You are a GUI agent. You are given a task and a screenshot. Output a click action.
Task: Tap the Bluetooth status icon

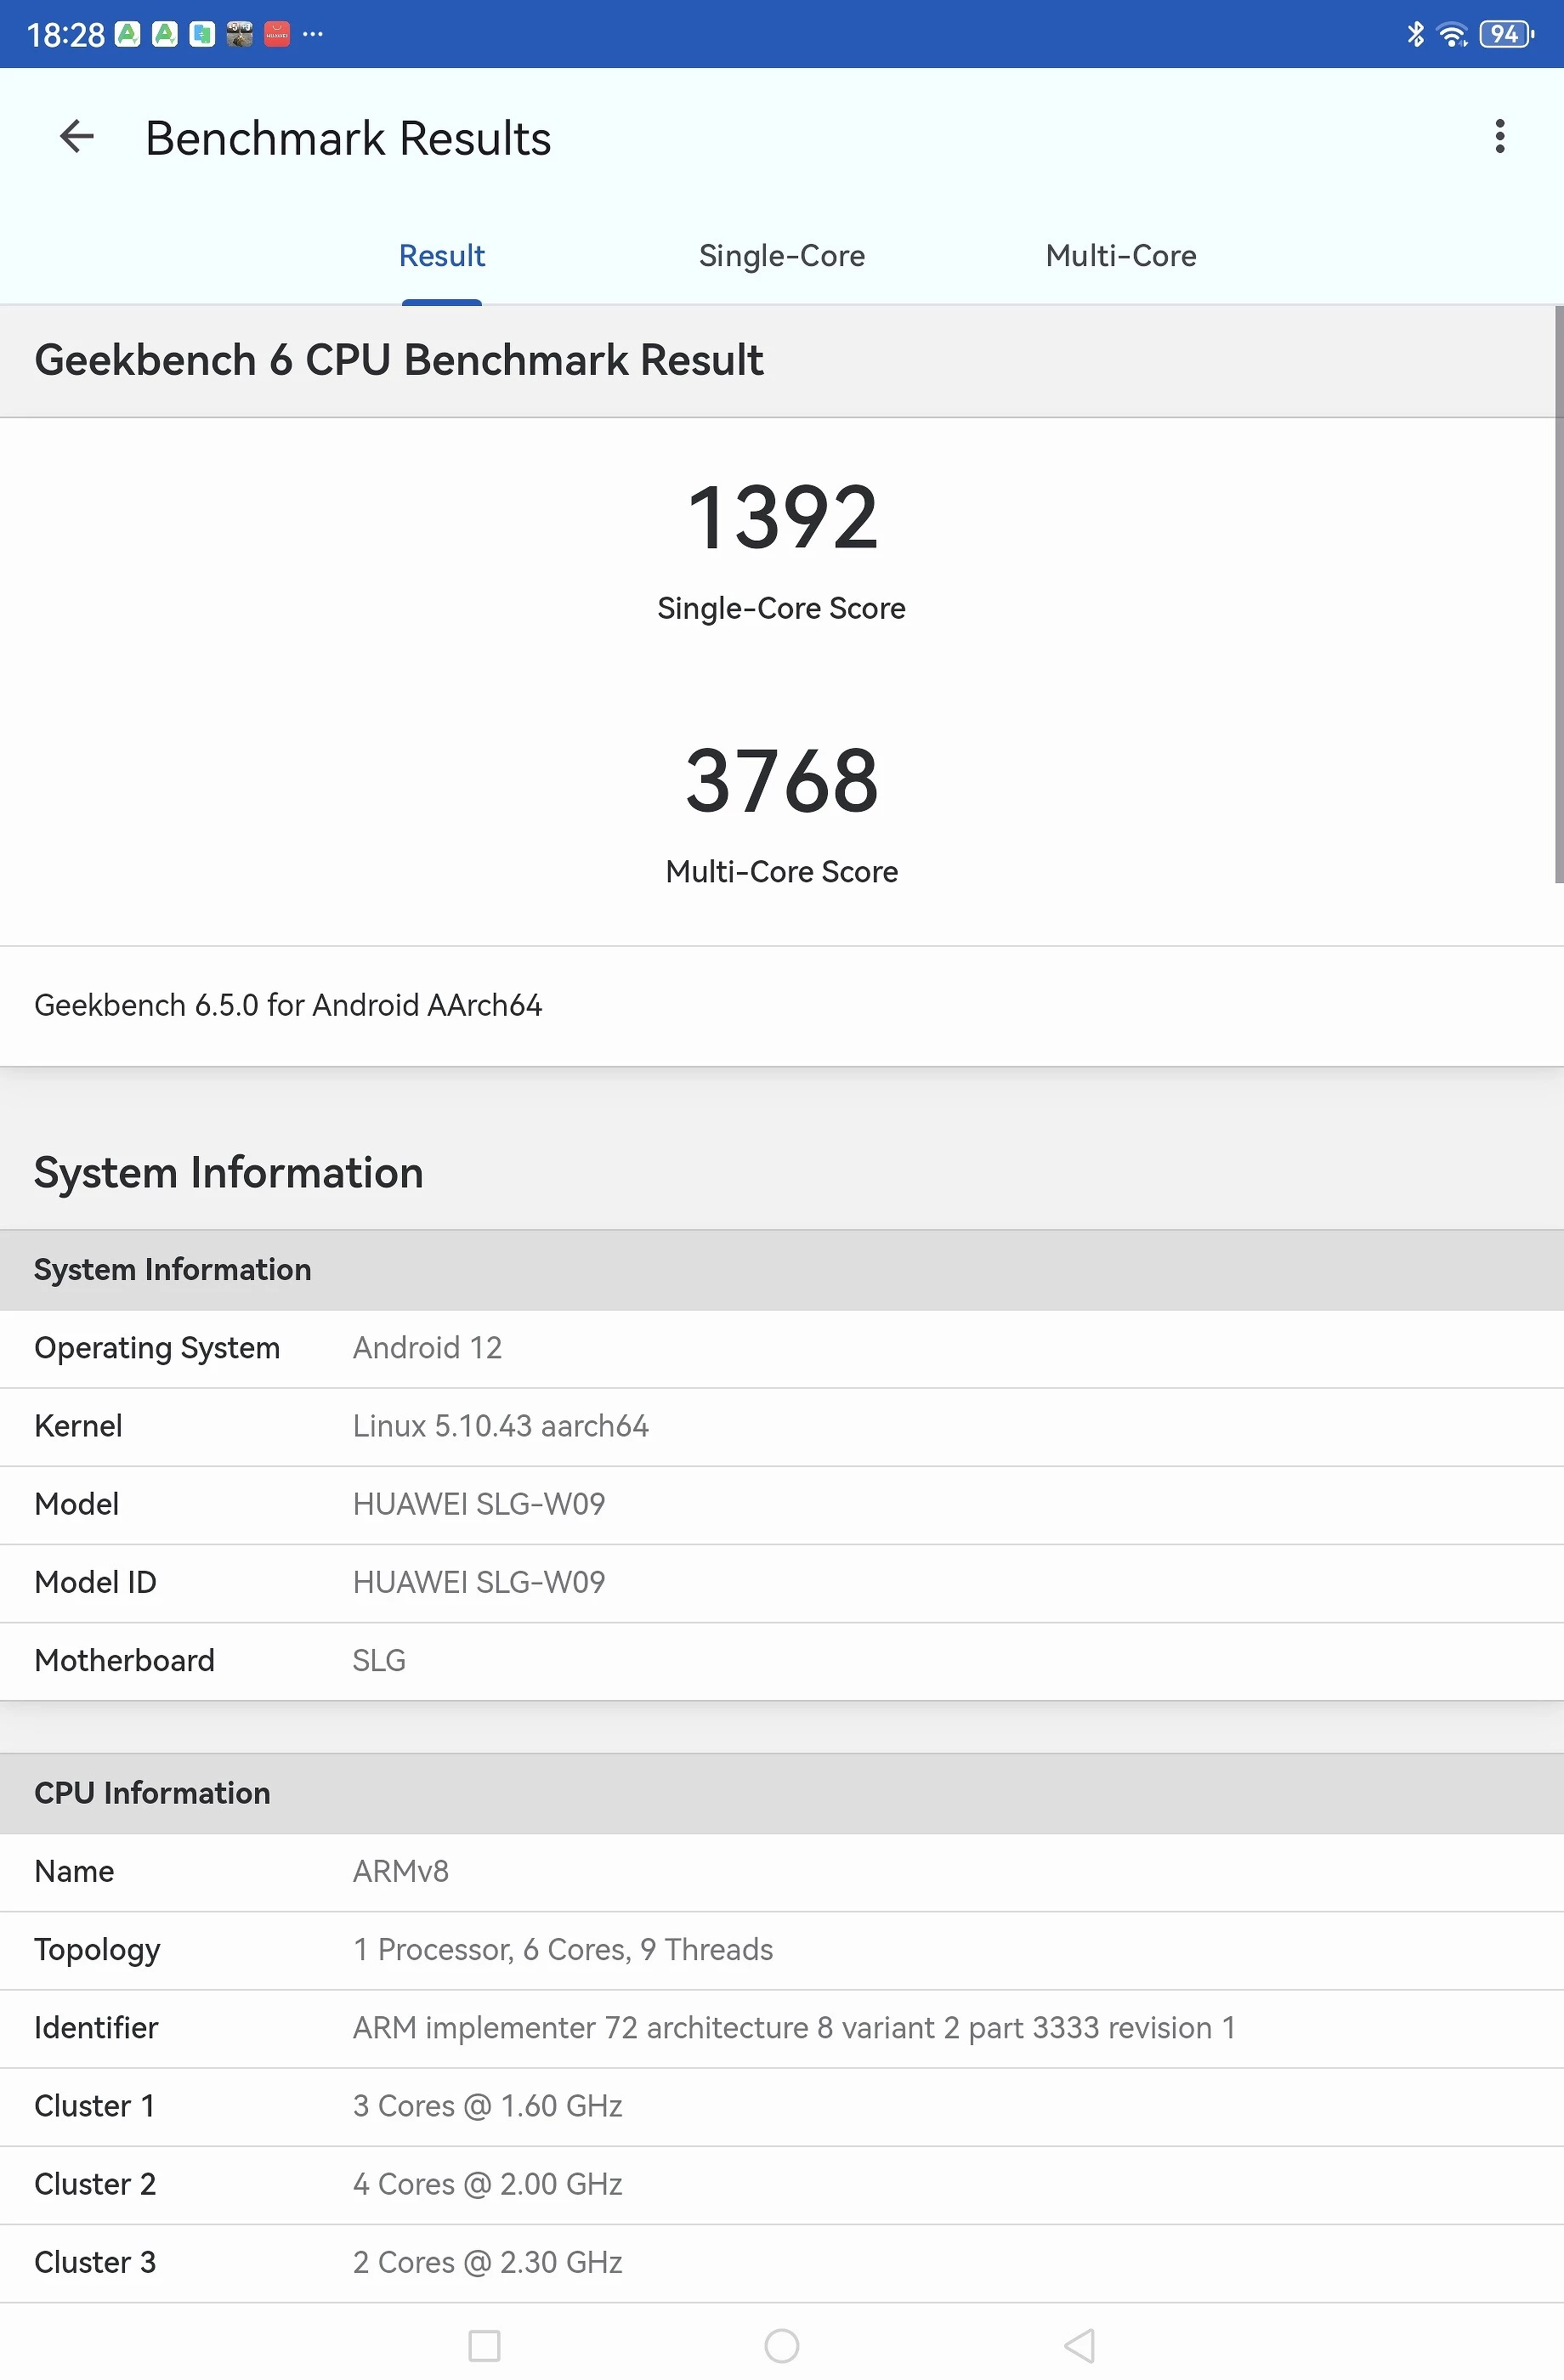pyautogui.click(x=1415, y=35)
